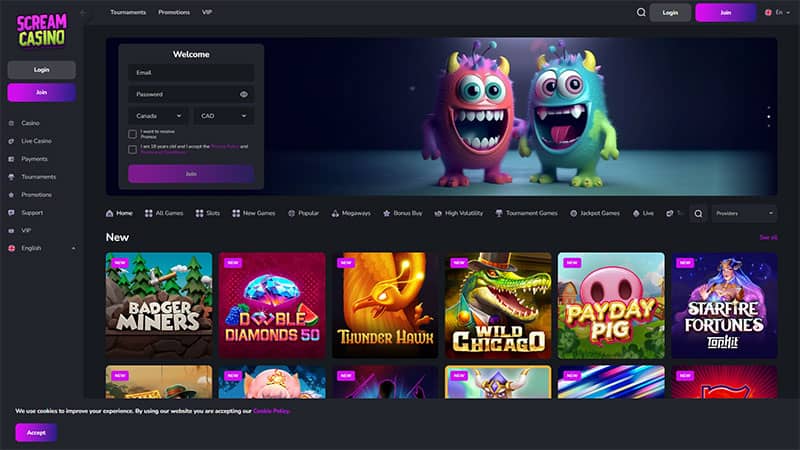The height and width of the screenshot is (450, 800).
Task: Open the CAD currency dropdown
Action: (223, 116)
